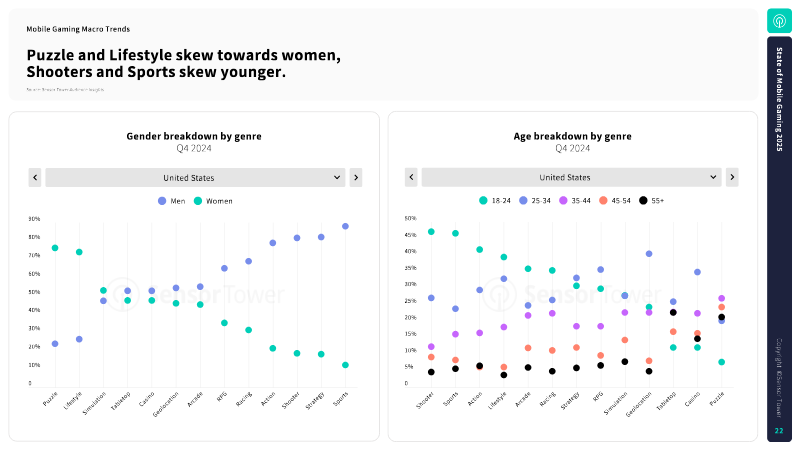This screenshot has height=450, width=800.
Task: Go to next country in Gender chart
Action: 356,178
